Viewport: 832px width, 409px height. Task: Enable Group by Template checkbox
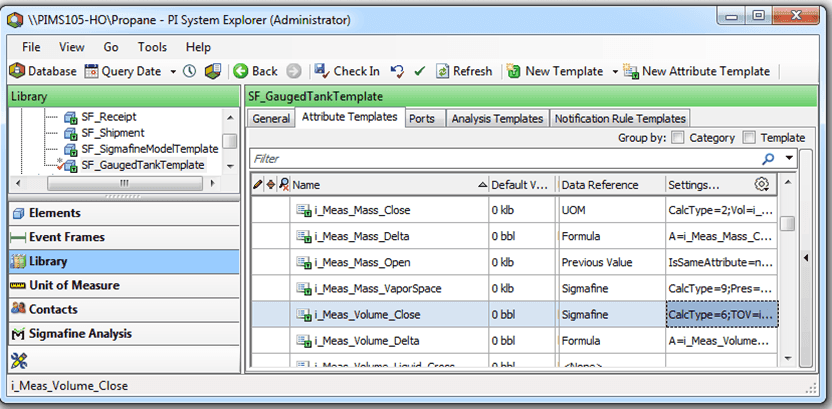749,138
